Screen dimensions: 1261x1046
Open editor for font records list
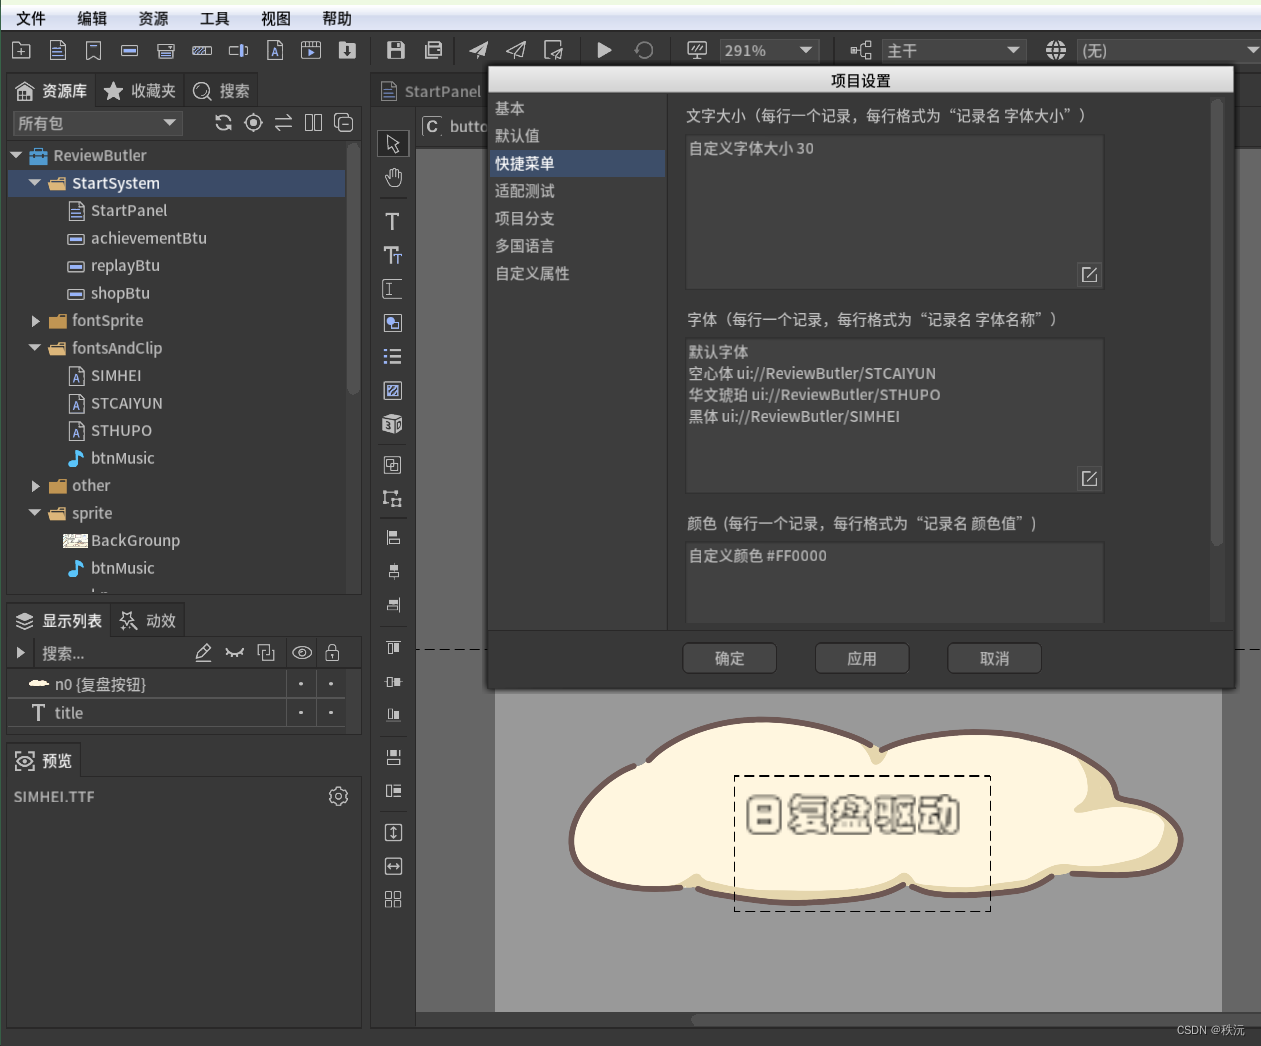click(x=1090, y=478)
